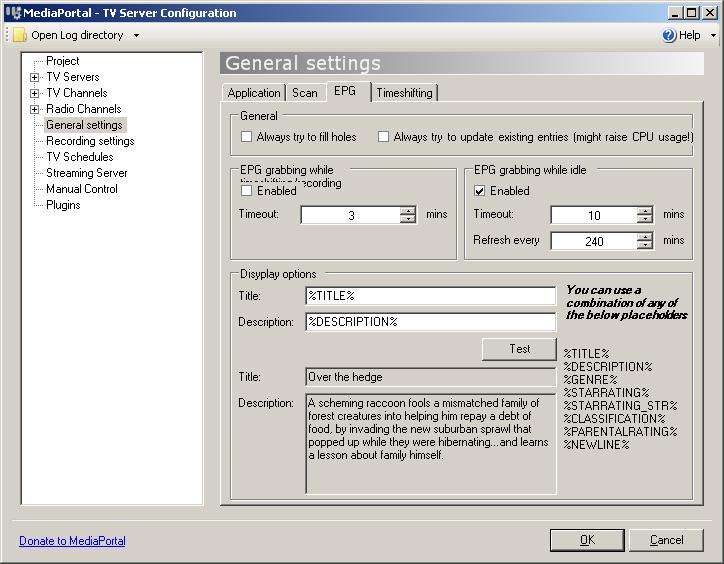Switch to the Scan tab
The height and width of the screenshot is (564, 724).
(304, 93)
